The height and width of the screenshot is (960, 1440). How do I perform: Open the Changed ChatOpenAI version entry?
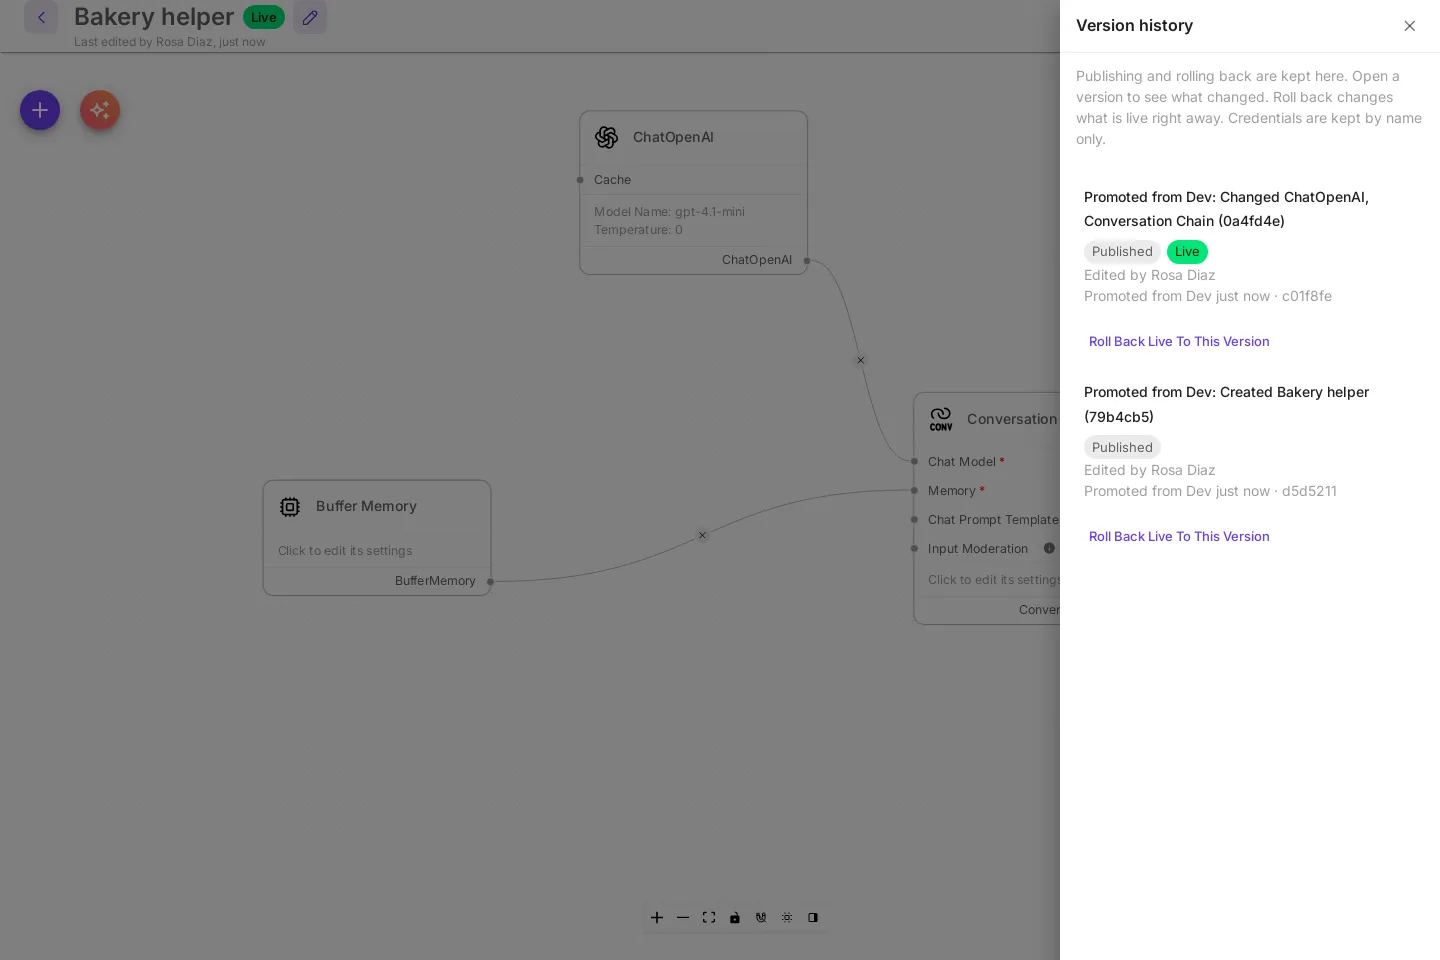pos(1226,209)
